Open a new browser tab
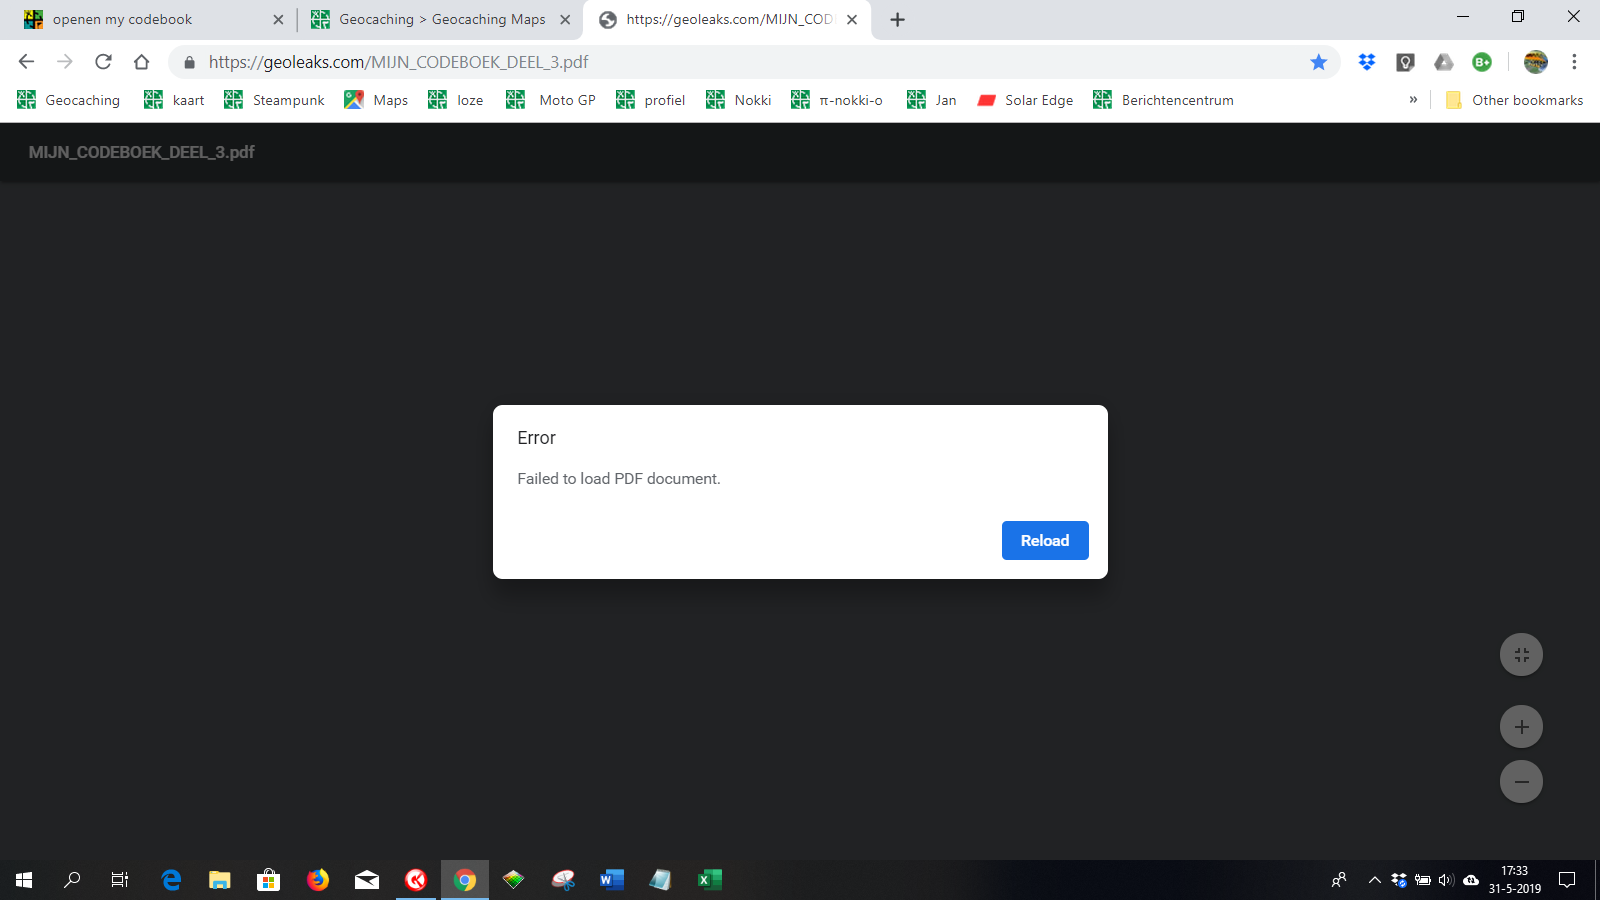Viewport: 1600px width, 900px height. pos(898,19)
